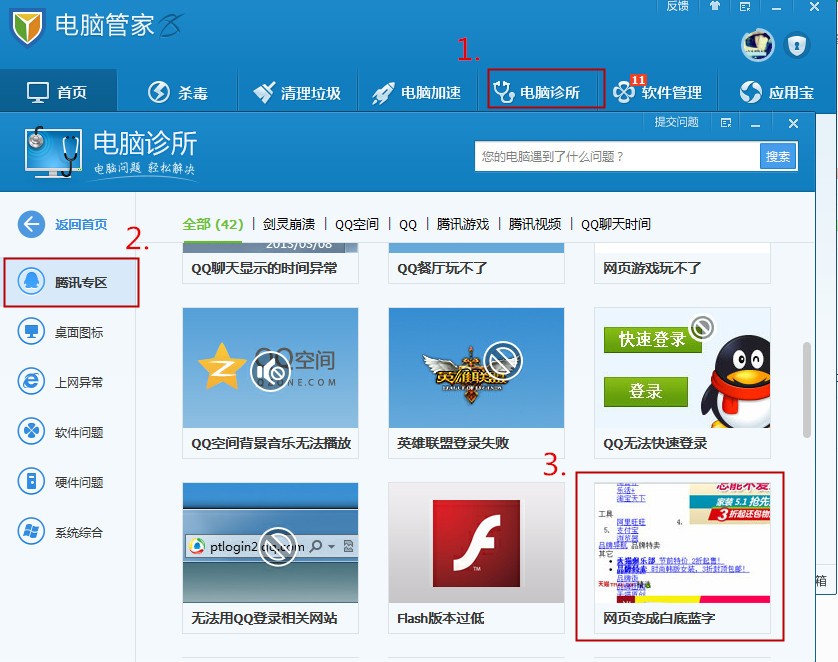Click 提交问题 in the 电脑诊所 window
The image size is (838, 662).
point(677,122)
